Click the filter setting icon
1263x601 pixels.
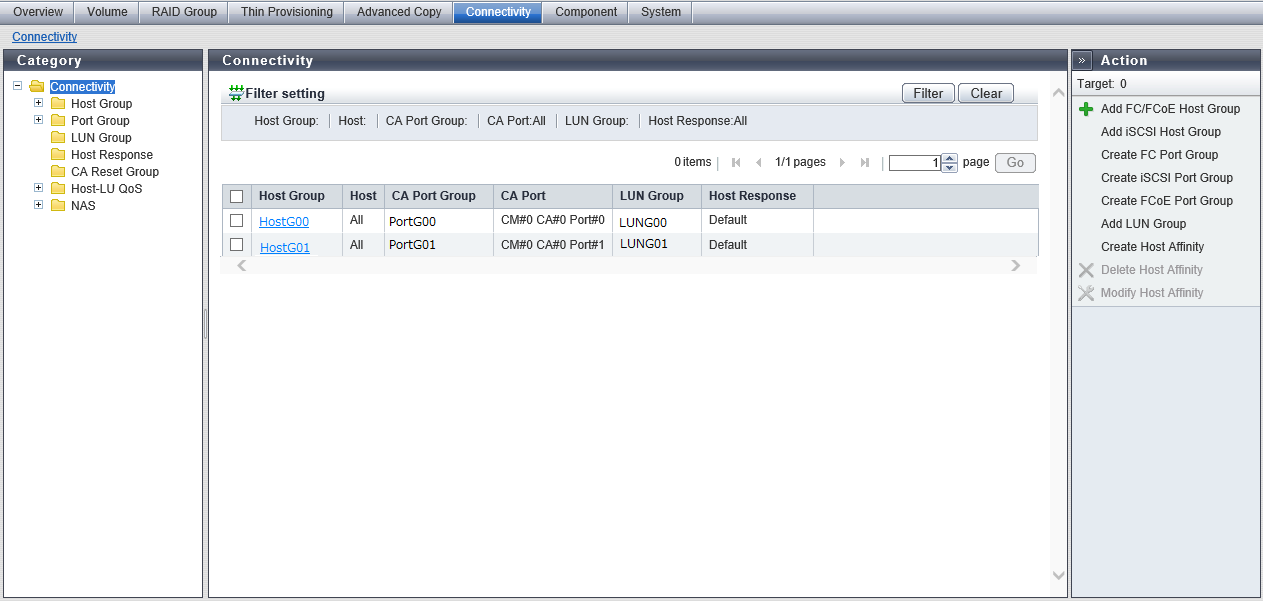(x=236, y=93)
